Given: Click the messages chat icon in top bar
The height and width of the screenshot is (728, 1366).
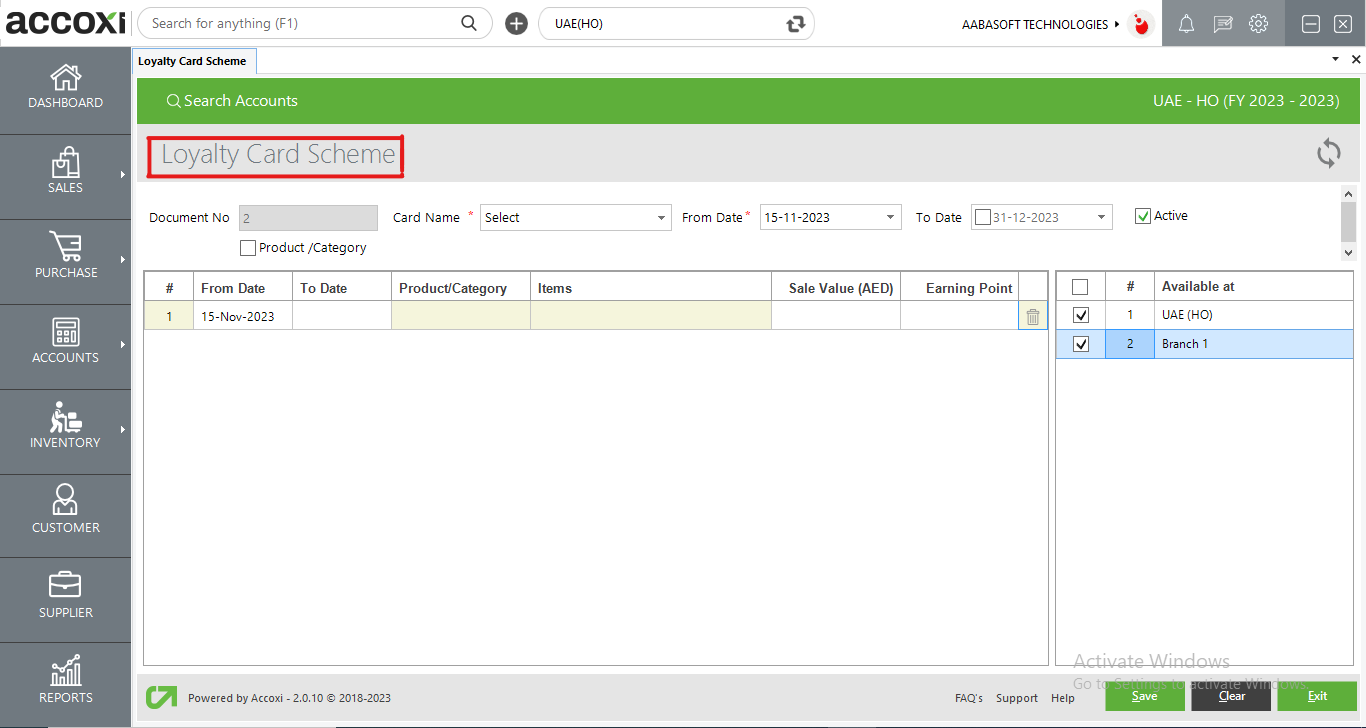Looking at the screenshot, I should [1222, 24].
